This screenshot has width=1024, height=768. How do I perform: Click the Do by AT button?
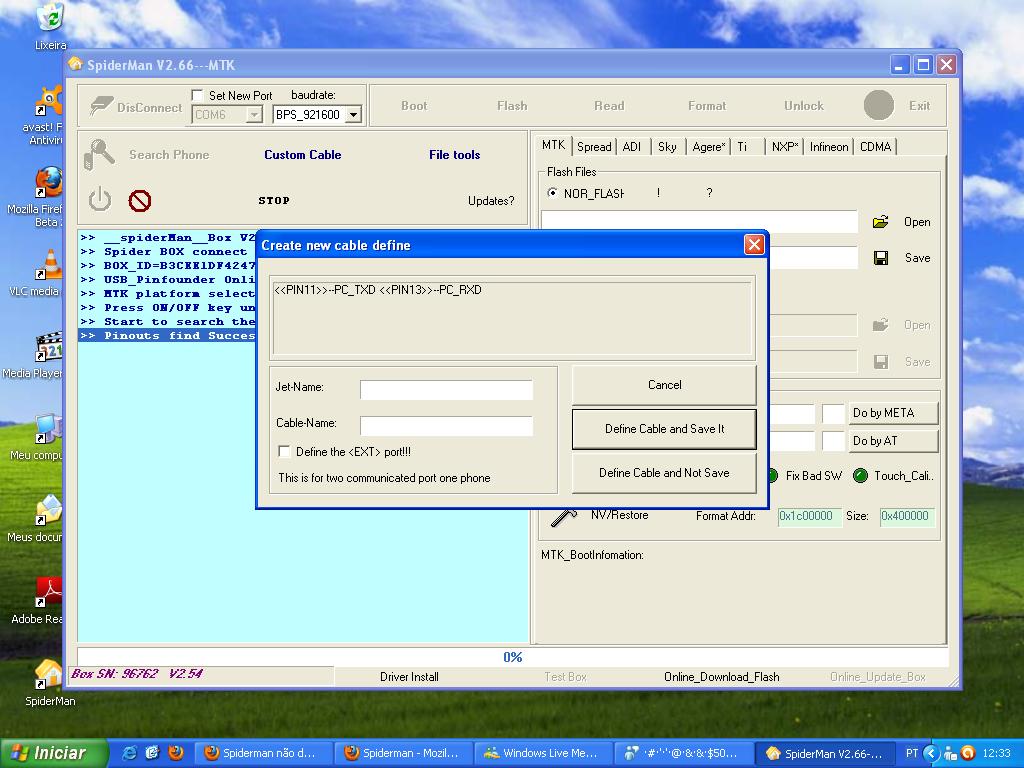pos(893,441)
